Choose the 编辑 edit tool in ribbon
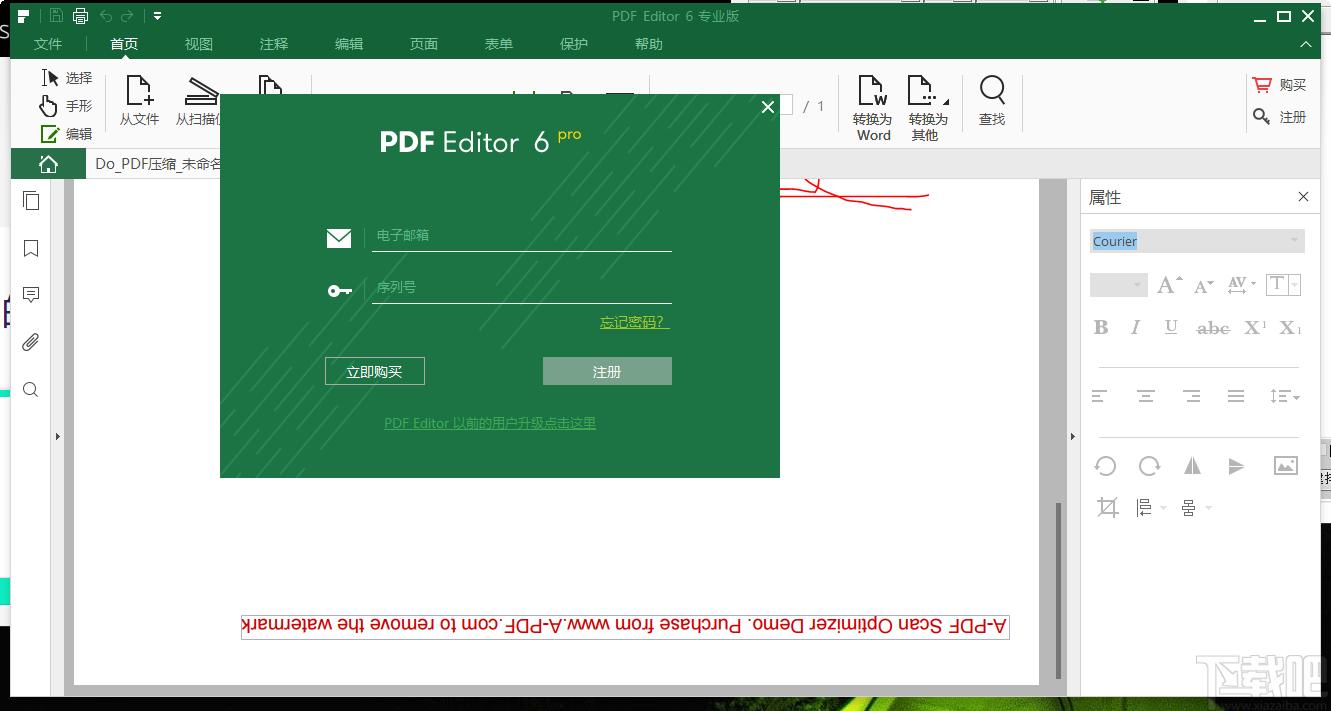The height and width of the screenshot is (711, 1331). click(x=66, y=134)
